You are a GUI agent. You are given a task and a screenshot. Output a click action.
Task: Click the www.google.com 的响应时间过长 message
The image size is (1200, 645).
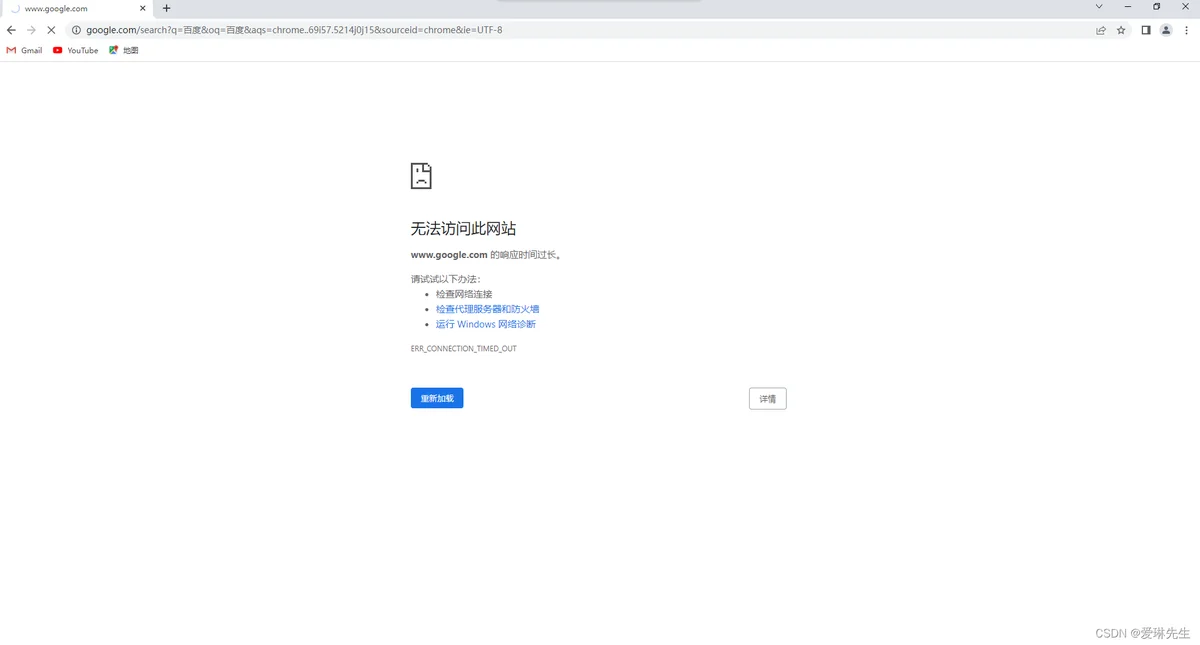pos(486,255)
